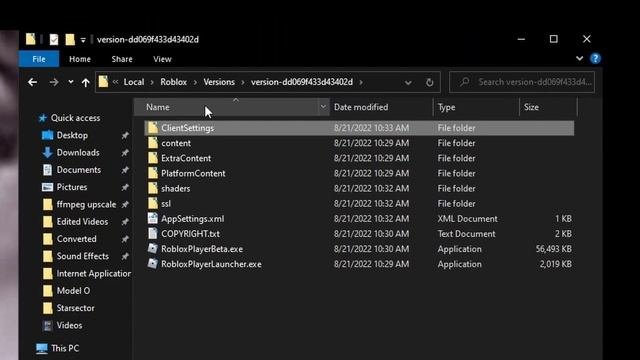
Task: Open Help with the question mark icon
Action: click(595, 59)
